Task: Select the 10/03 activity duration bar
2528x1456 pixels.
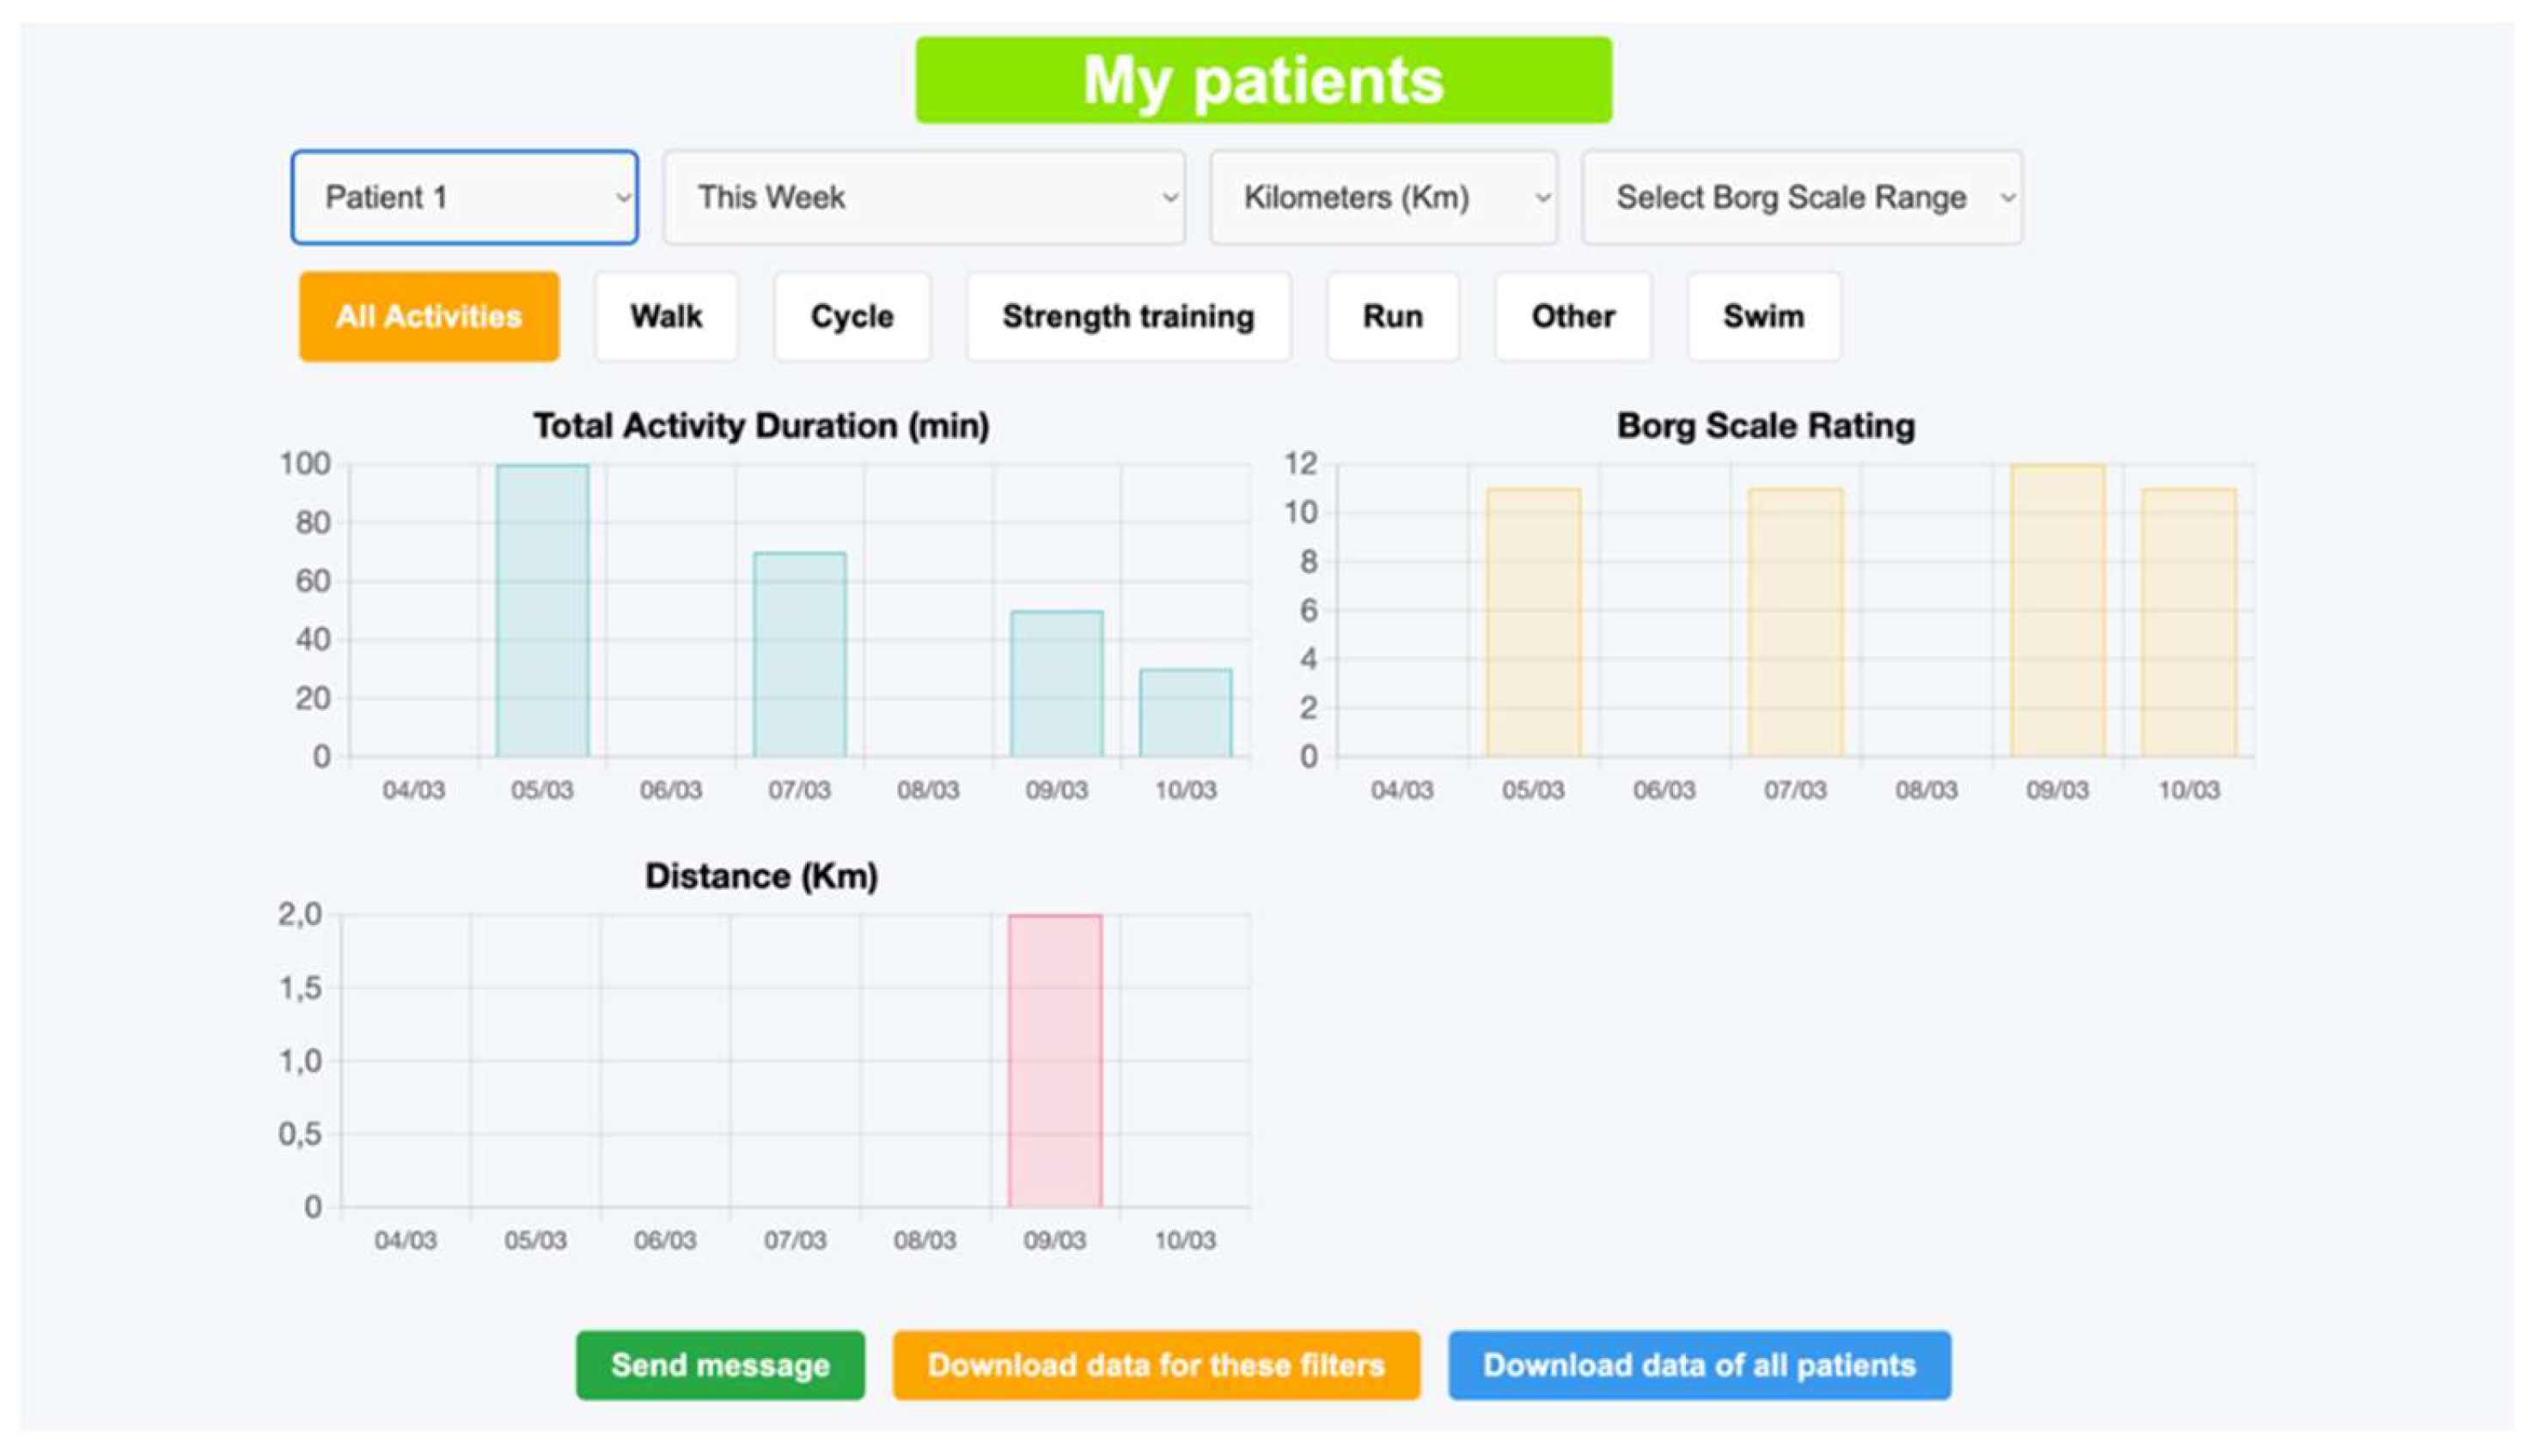Action: click(1185, 713)
